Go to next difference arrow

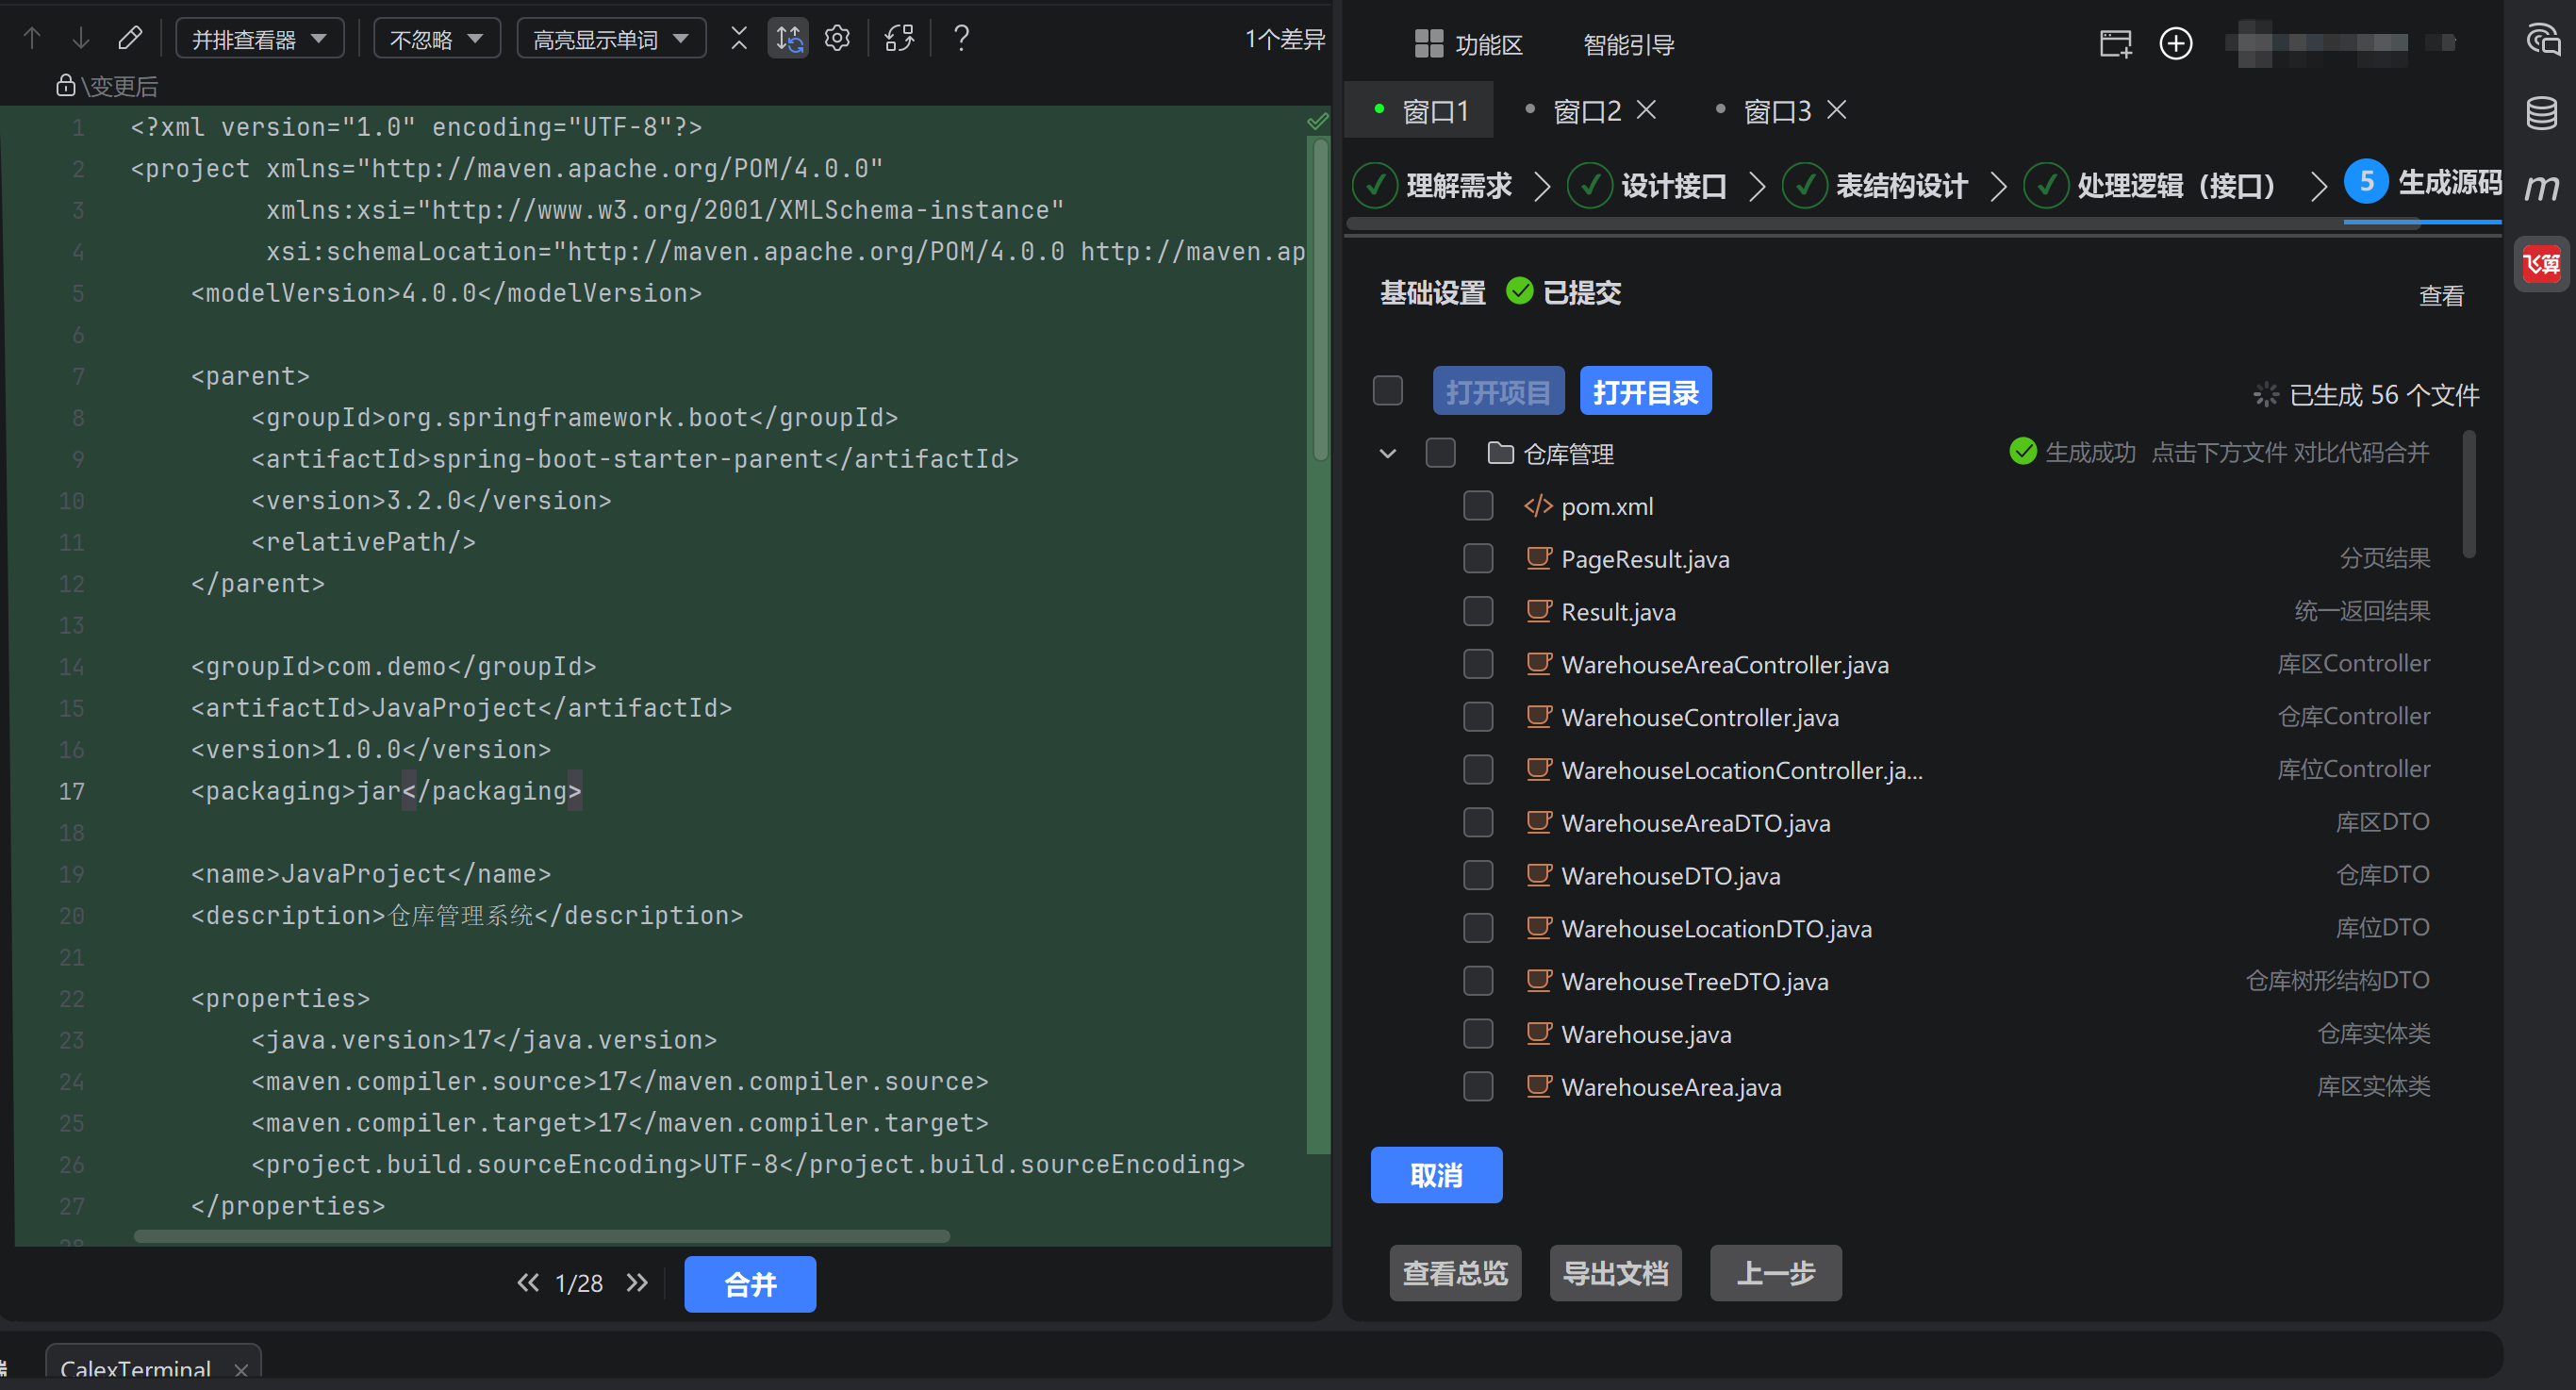[81, 39]
